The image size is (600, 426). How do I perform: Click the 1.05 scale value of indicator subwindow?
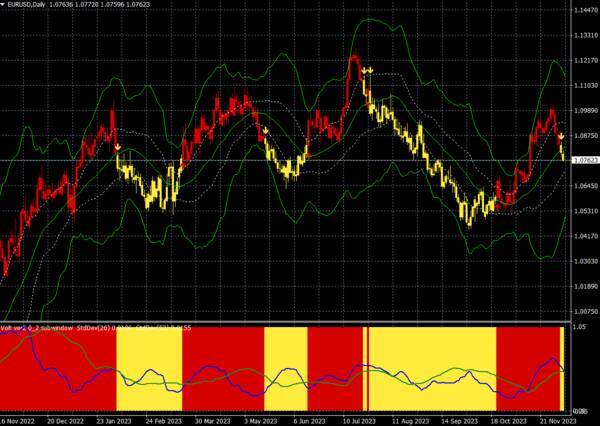[578, 327]
